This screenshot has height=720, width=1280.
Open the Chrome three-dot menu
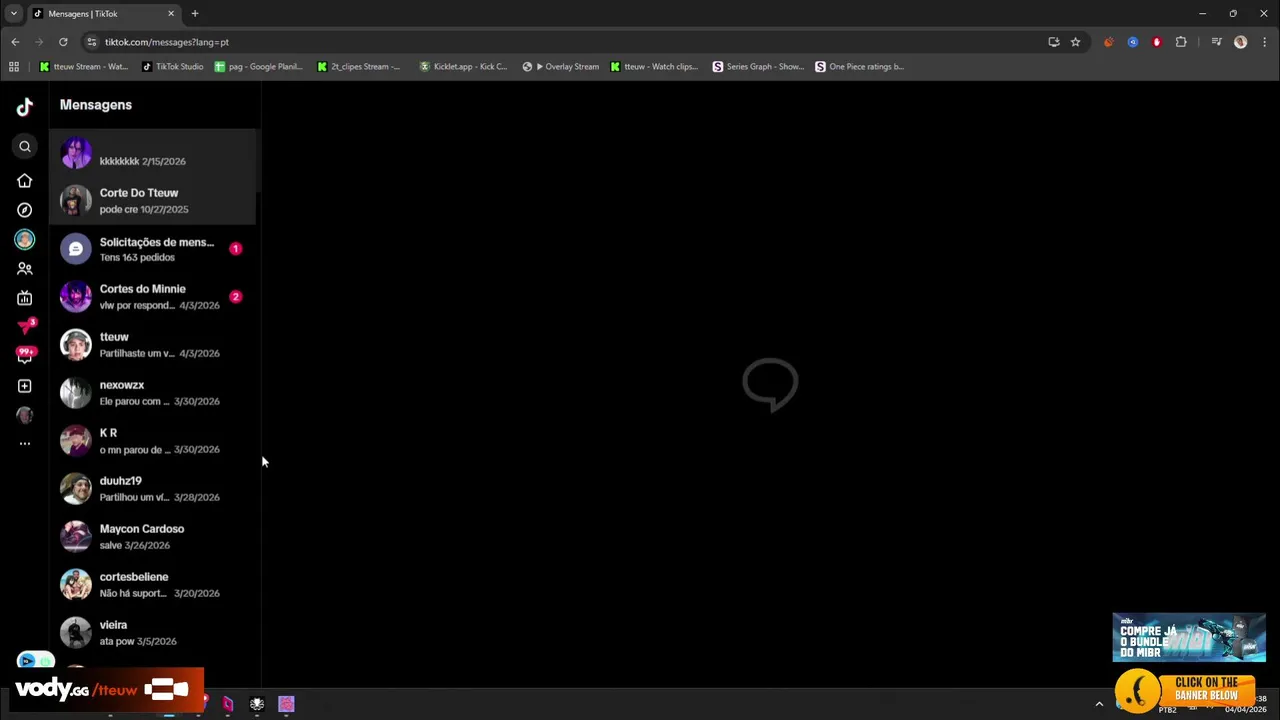pyautogui.click(x=1265, y=42)
